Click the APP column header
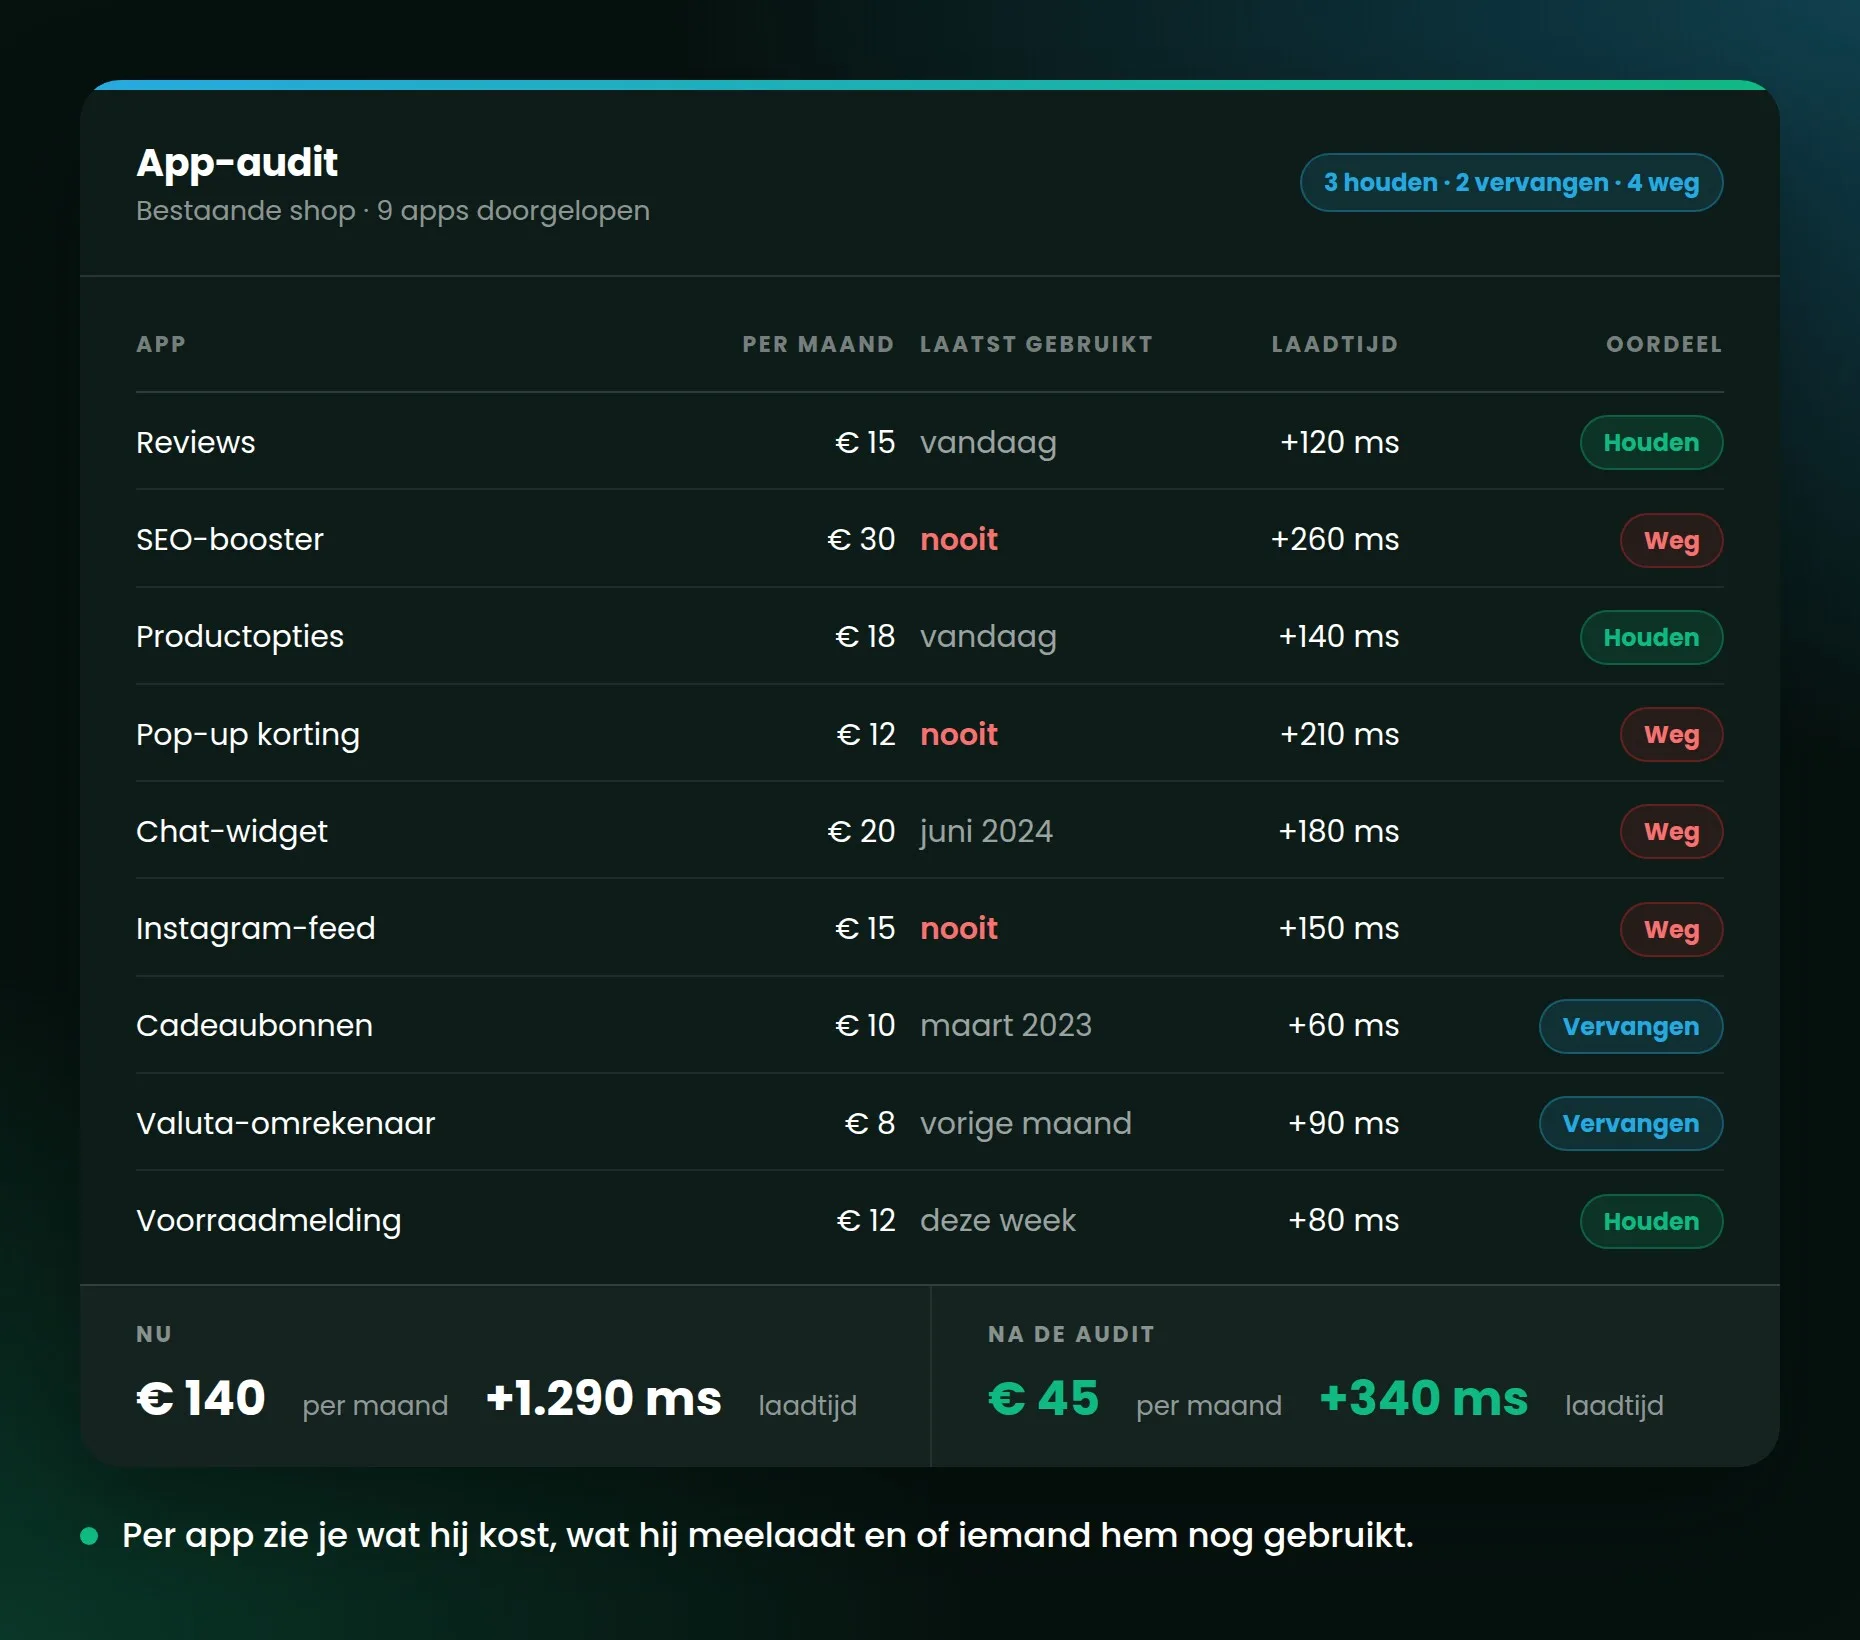 [161, 344]
